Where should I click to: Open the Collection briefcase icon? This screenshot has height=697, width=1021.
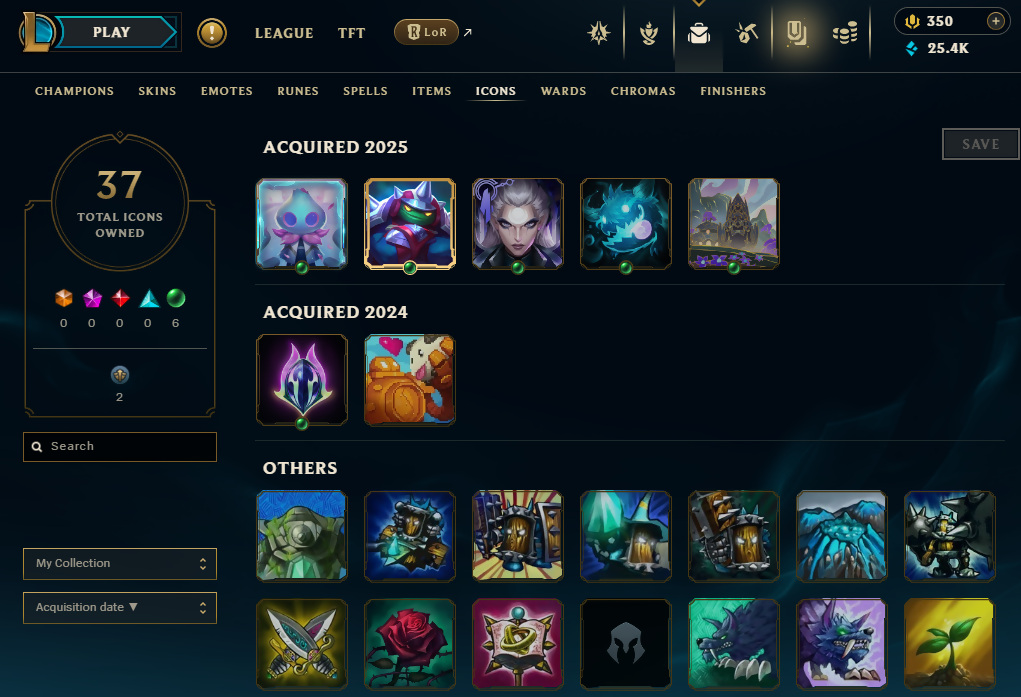pyautogui.click(x=699, y=33)
